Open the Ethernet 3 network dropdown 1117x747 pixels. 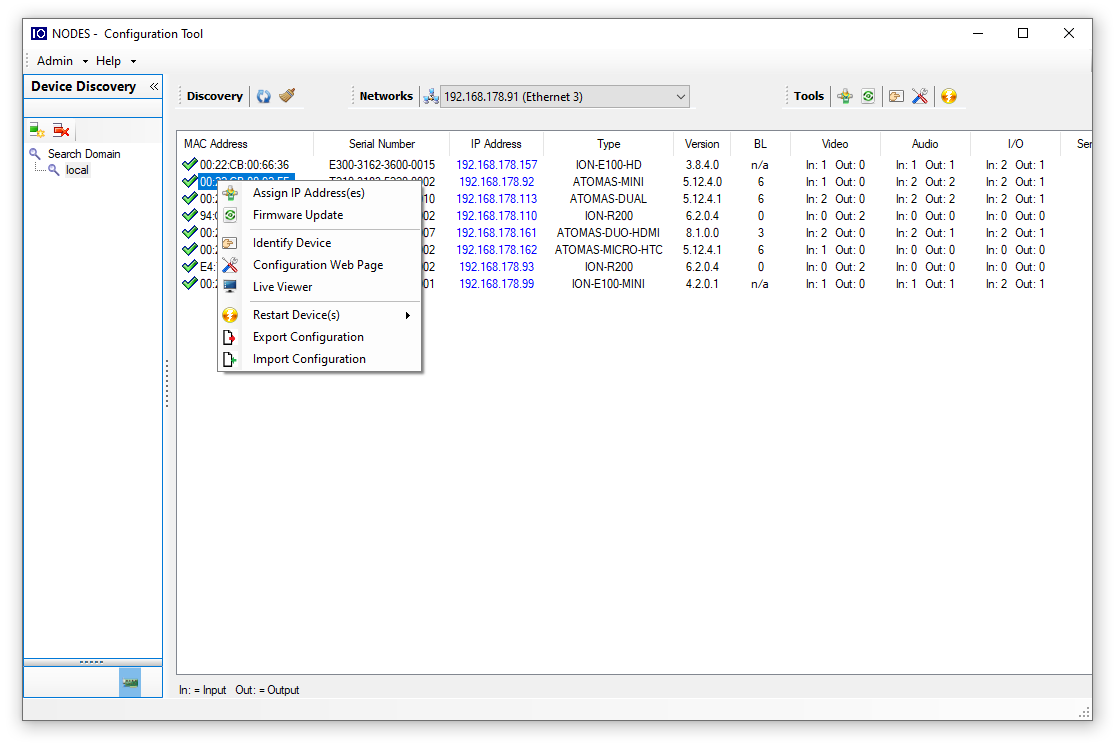680,96
